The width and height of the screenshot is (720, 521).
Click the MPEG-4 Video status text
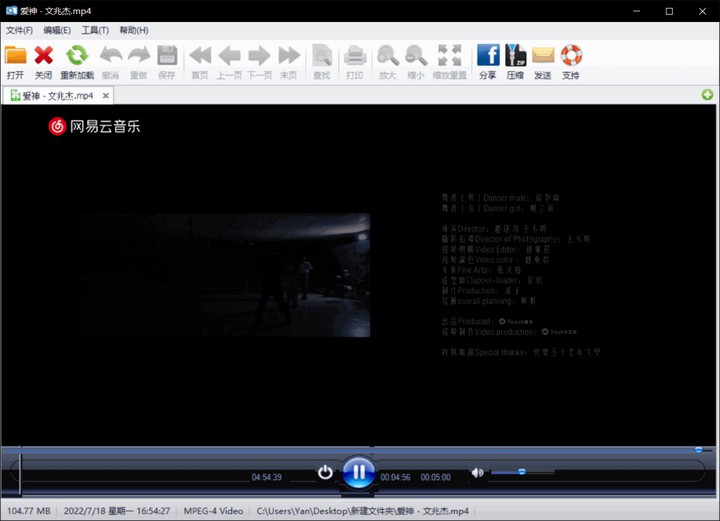click(214, 511)
